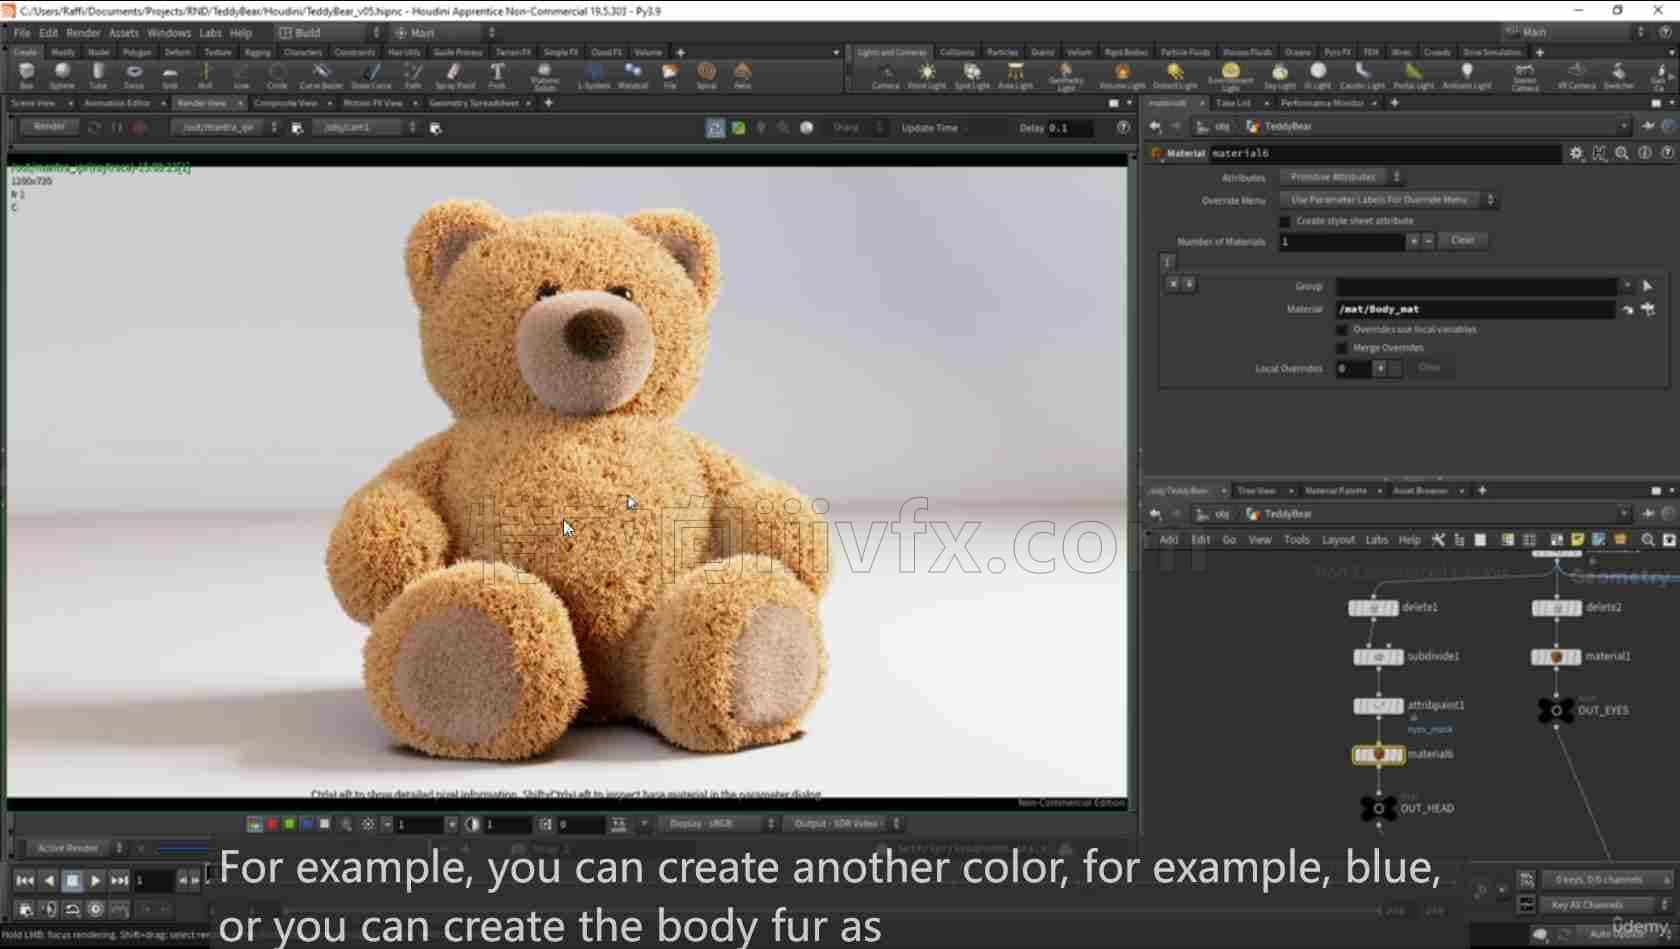Select the L-System shelf tool

click(x=594, y=75)
